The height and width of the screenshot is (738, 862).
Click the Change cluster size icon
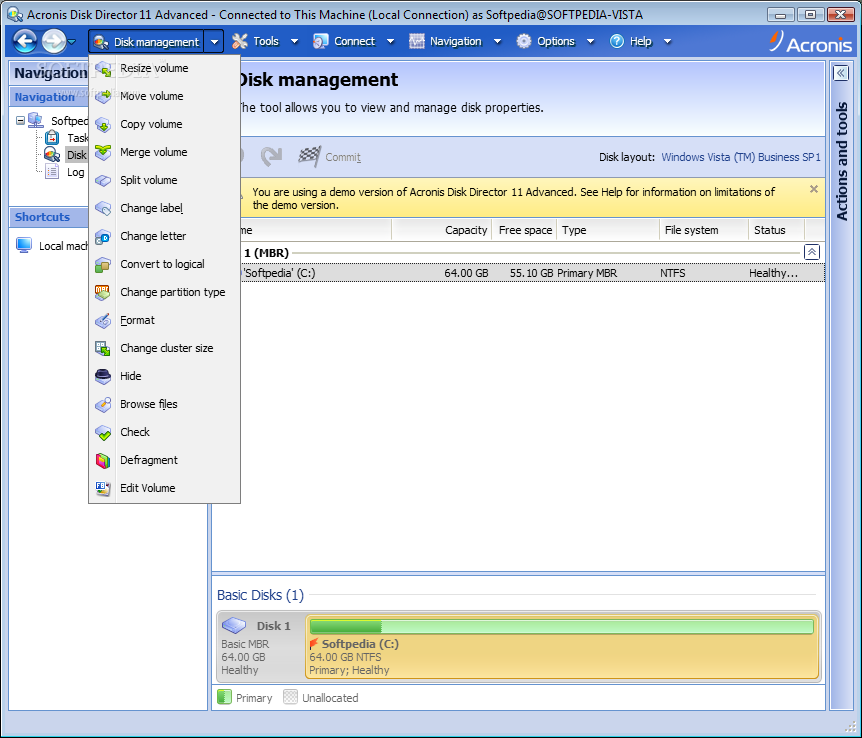point(103,348)
